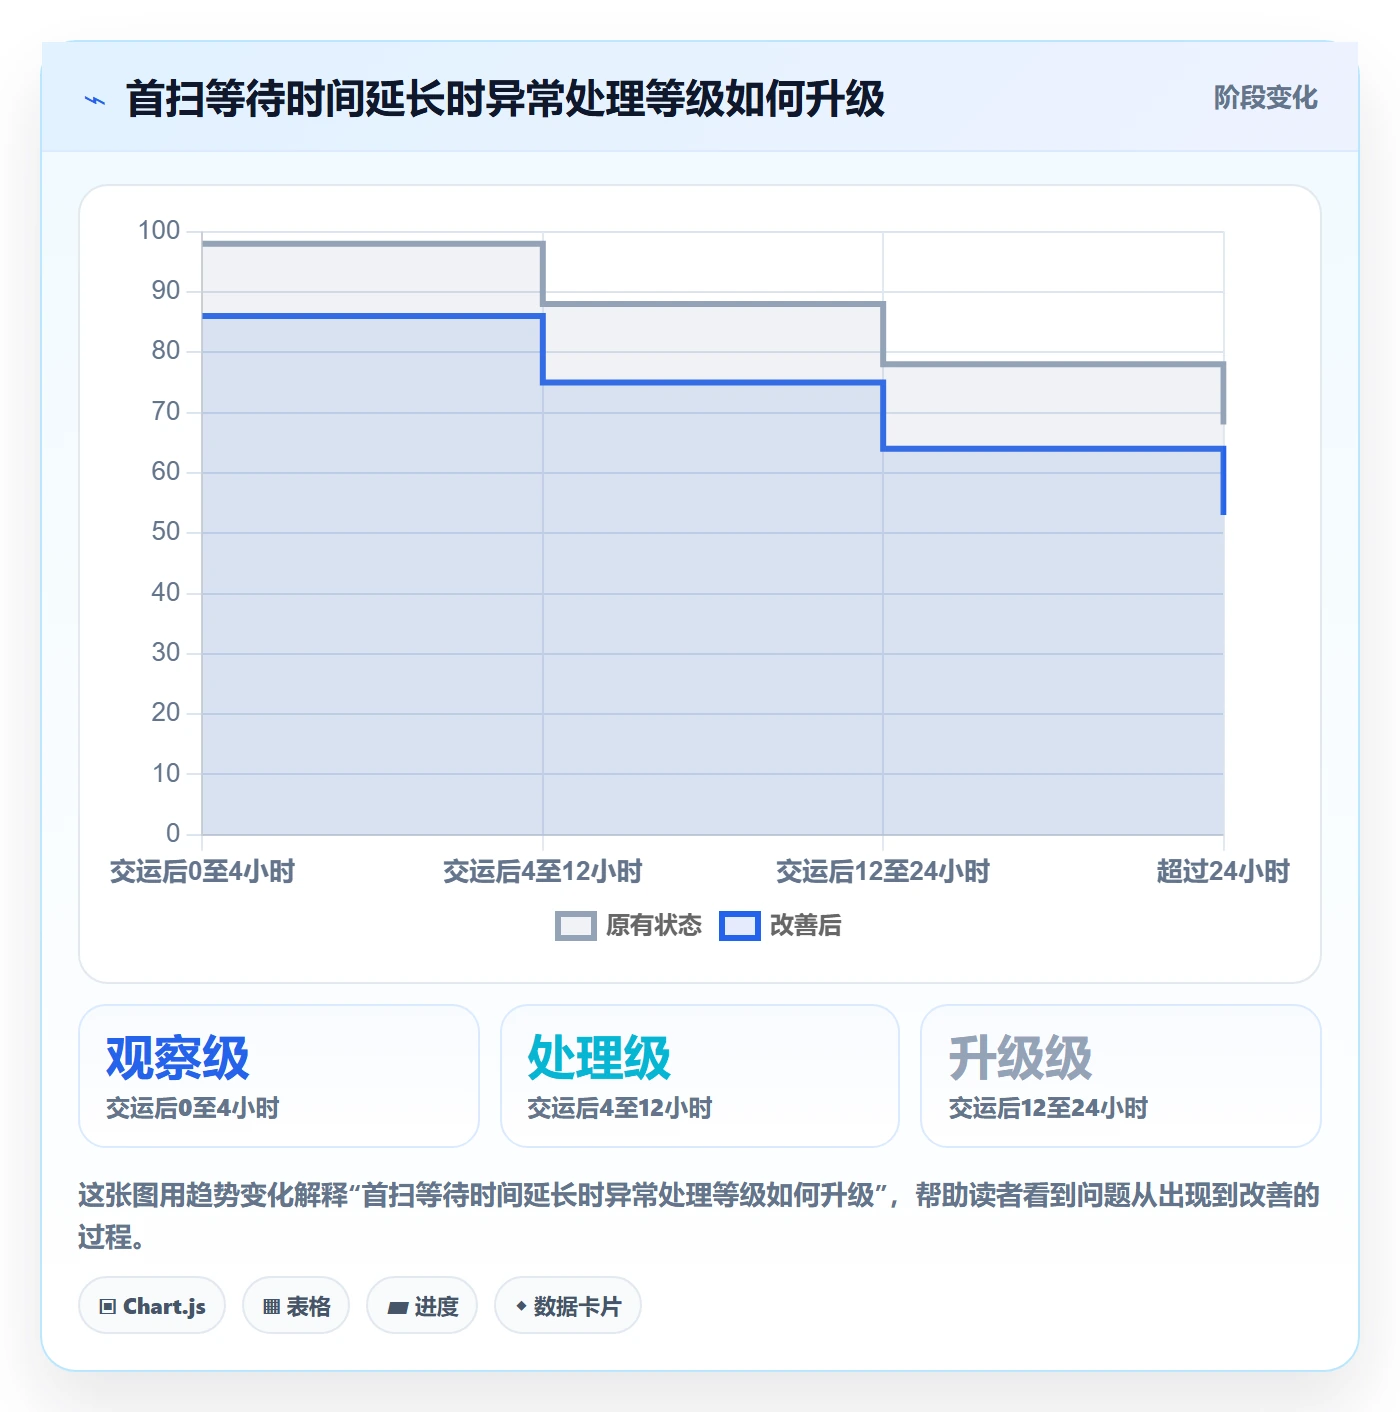
Task: Click the 交运后4至12小时 subtitle in 处理级 card
Action: click(620, 1108)
